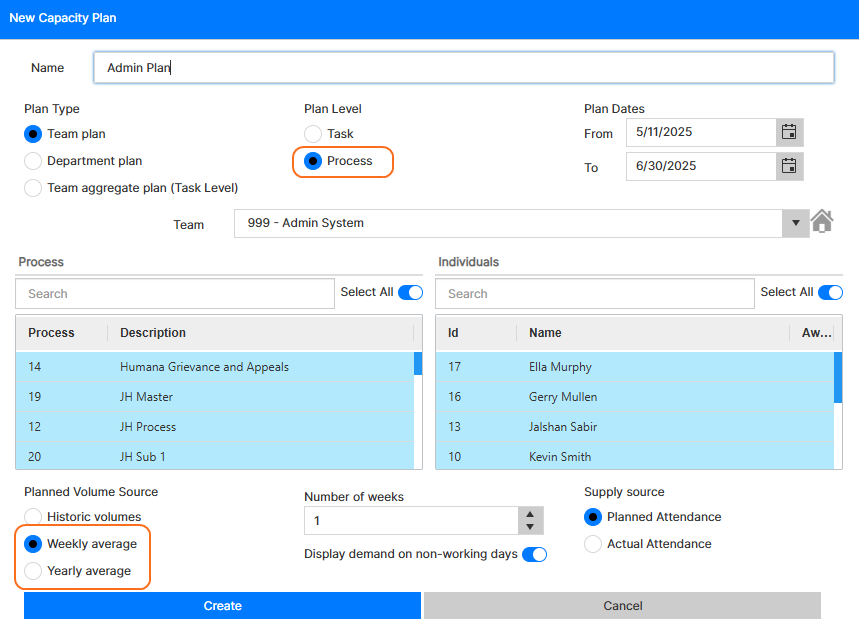
Task: Decrease the number of weeks
Action: pos(530,527)
